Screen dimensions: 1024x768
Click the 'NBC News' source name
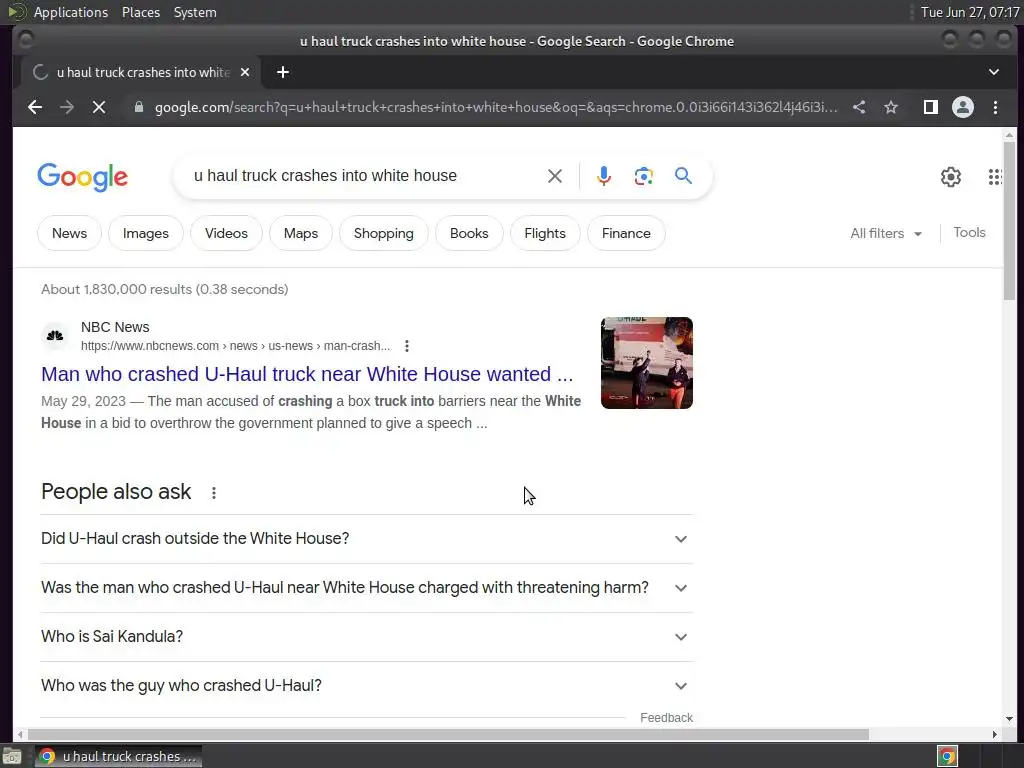pos(115,327)
